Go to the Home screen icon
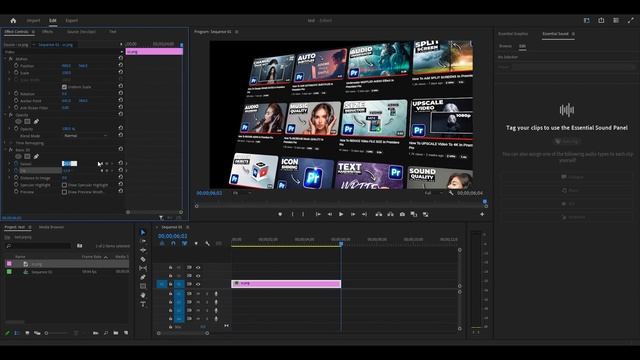 click(x=13, y=20)
